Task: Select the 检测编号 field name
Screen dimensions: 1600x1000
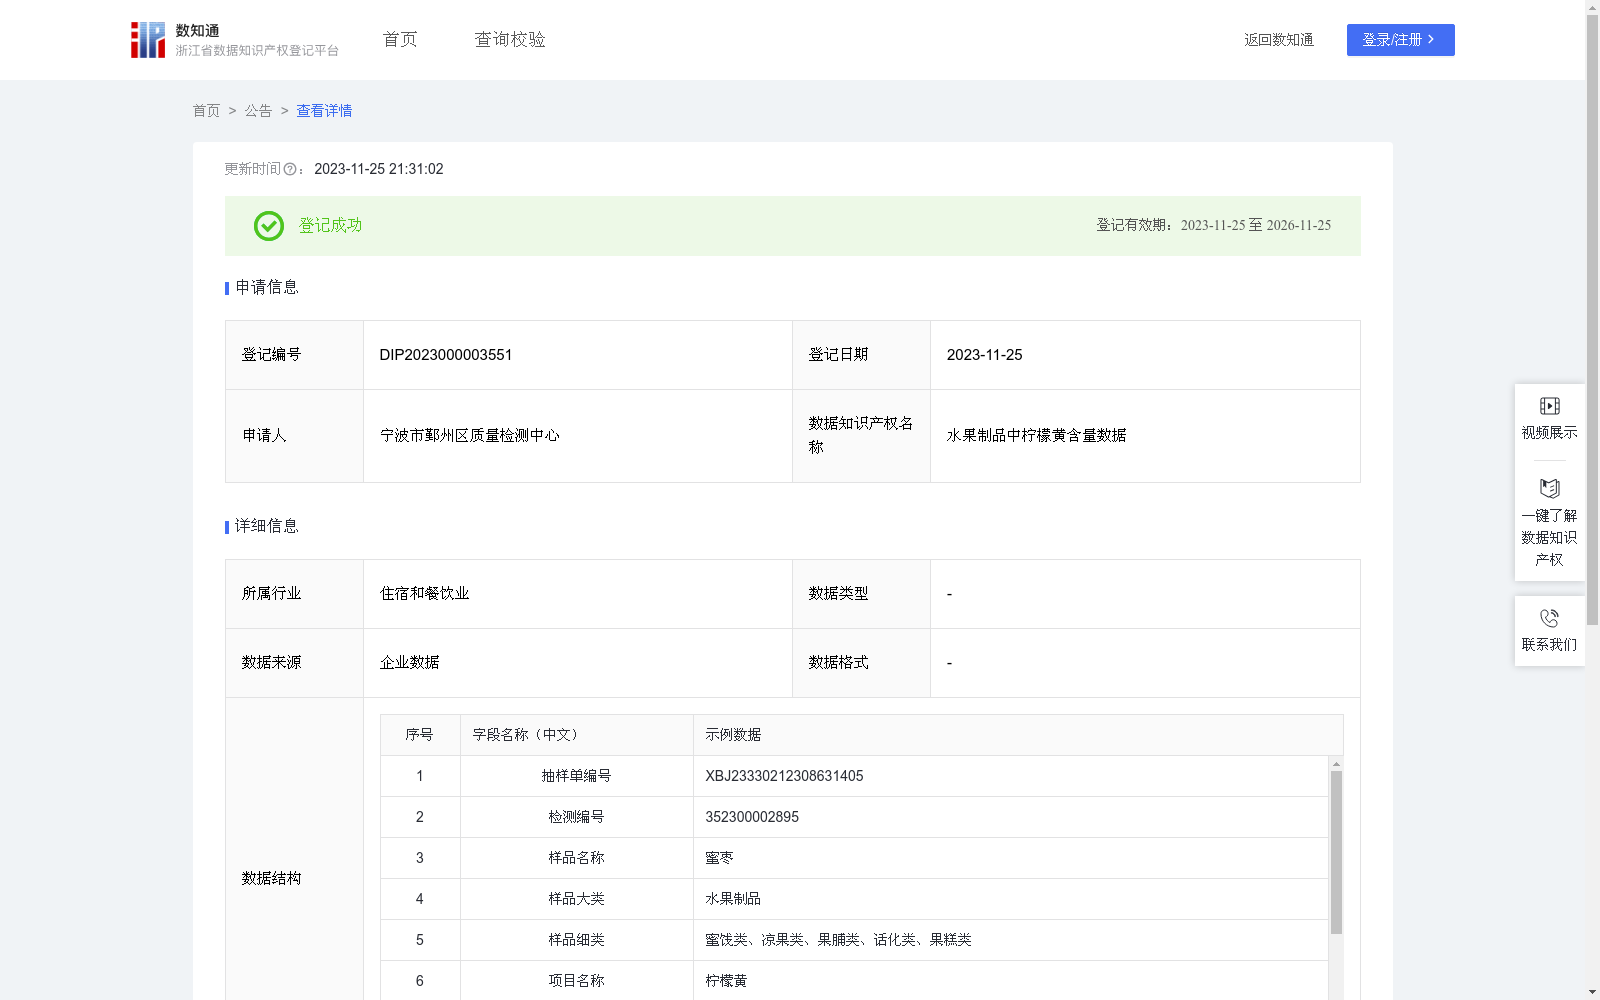Action: point(576,817)
